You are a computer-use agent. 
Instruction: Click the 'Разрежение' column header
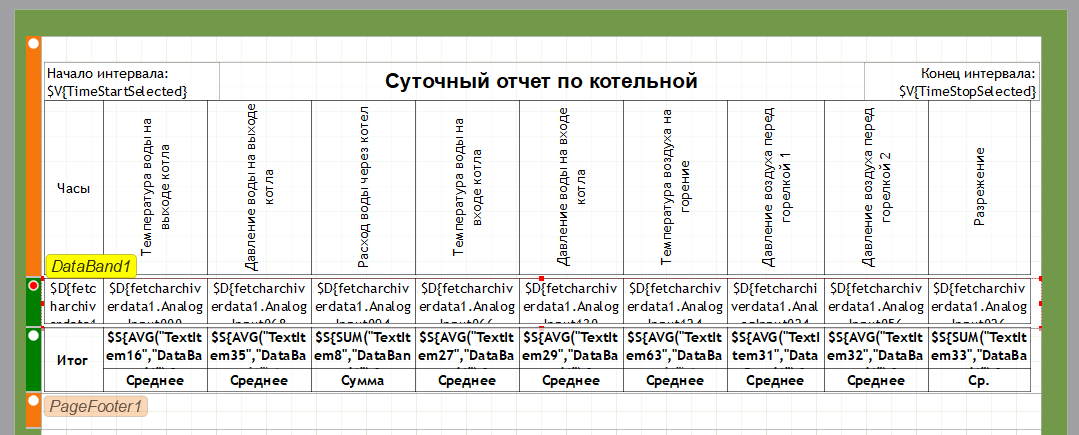pos(980,188)
